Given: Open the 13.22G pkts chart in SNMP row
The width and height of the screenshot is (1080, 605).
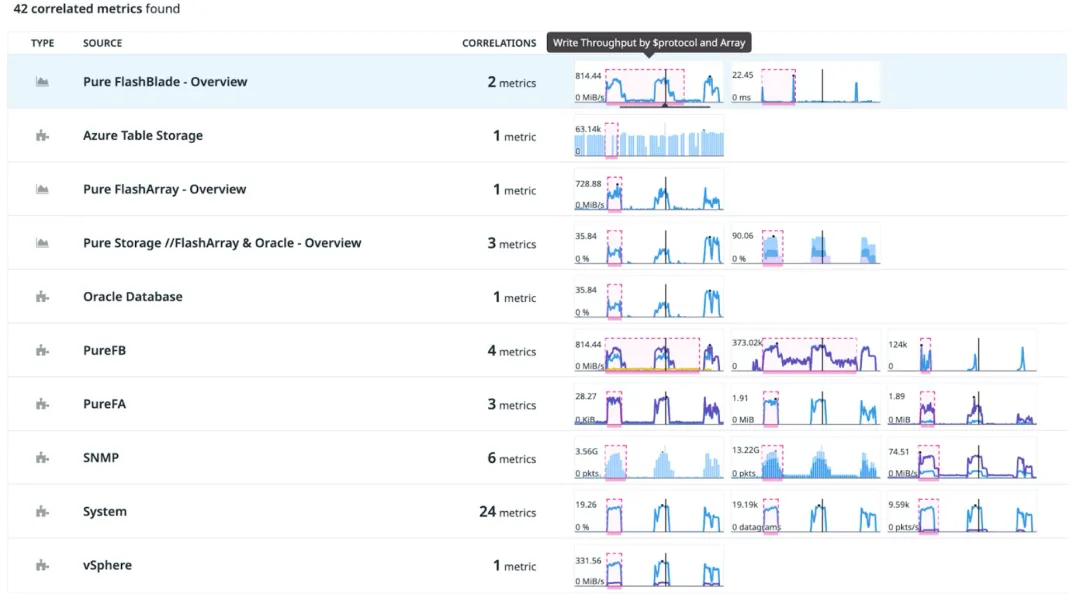Looking at the screenshot, I should 805,459.
